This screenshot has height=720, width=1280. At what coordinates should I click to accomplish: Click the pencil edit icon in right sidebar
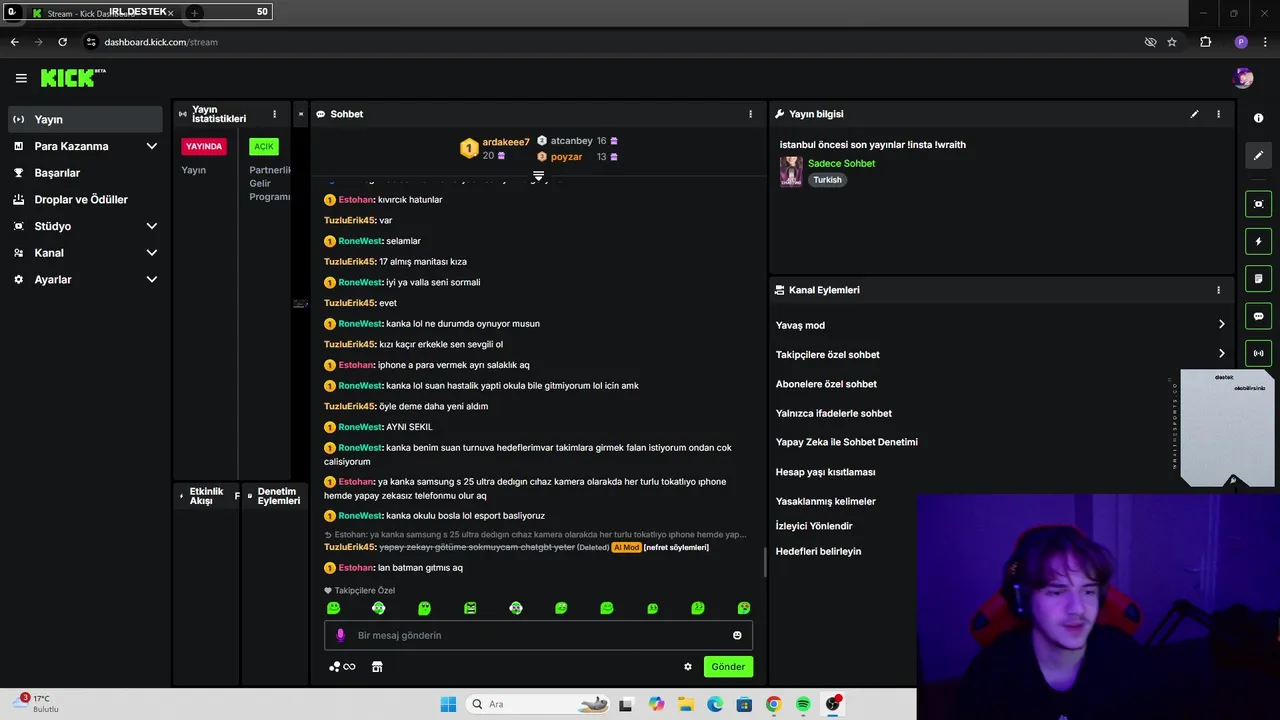[1258, 155]
